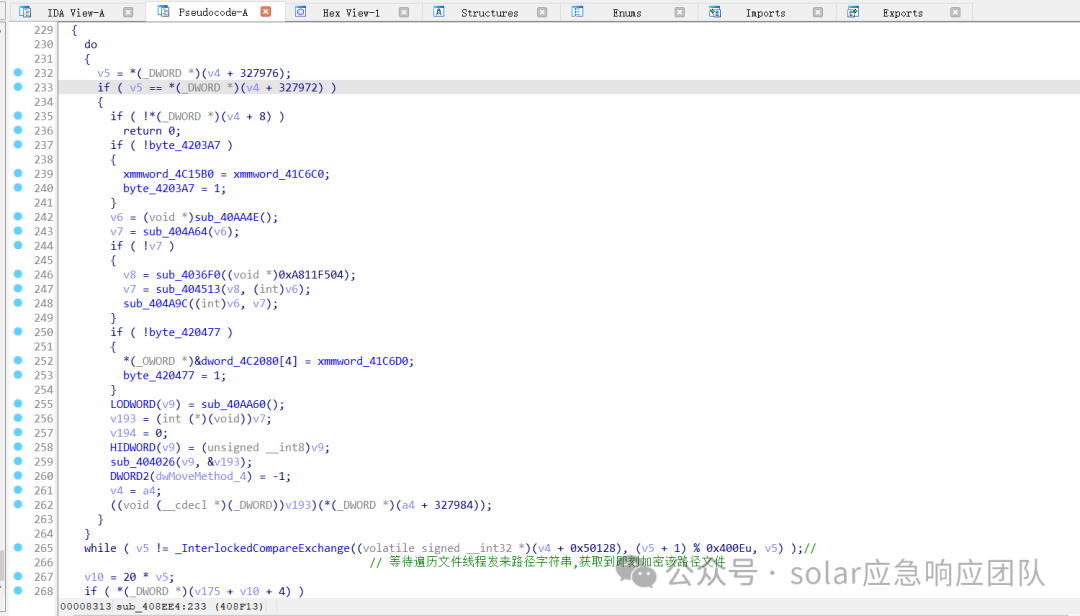Close the Hex View-1 tab

coord(404,12)
